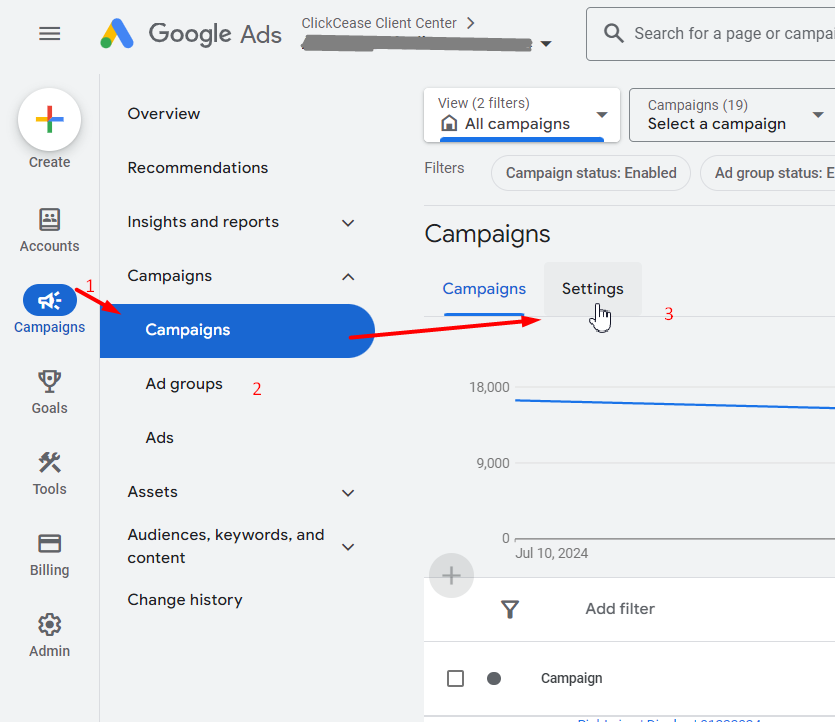This screenshot has height=722, width=835.
Task: Open Change history
Action: click(185, 600)
